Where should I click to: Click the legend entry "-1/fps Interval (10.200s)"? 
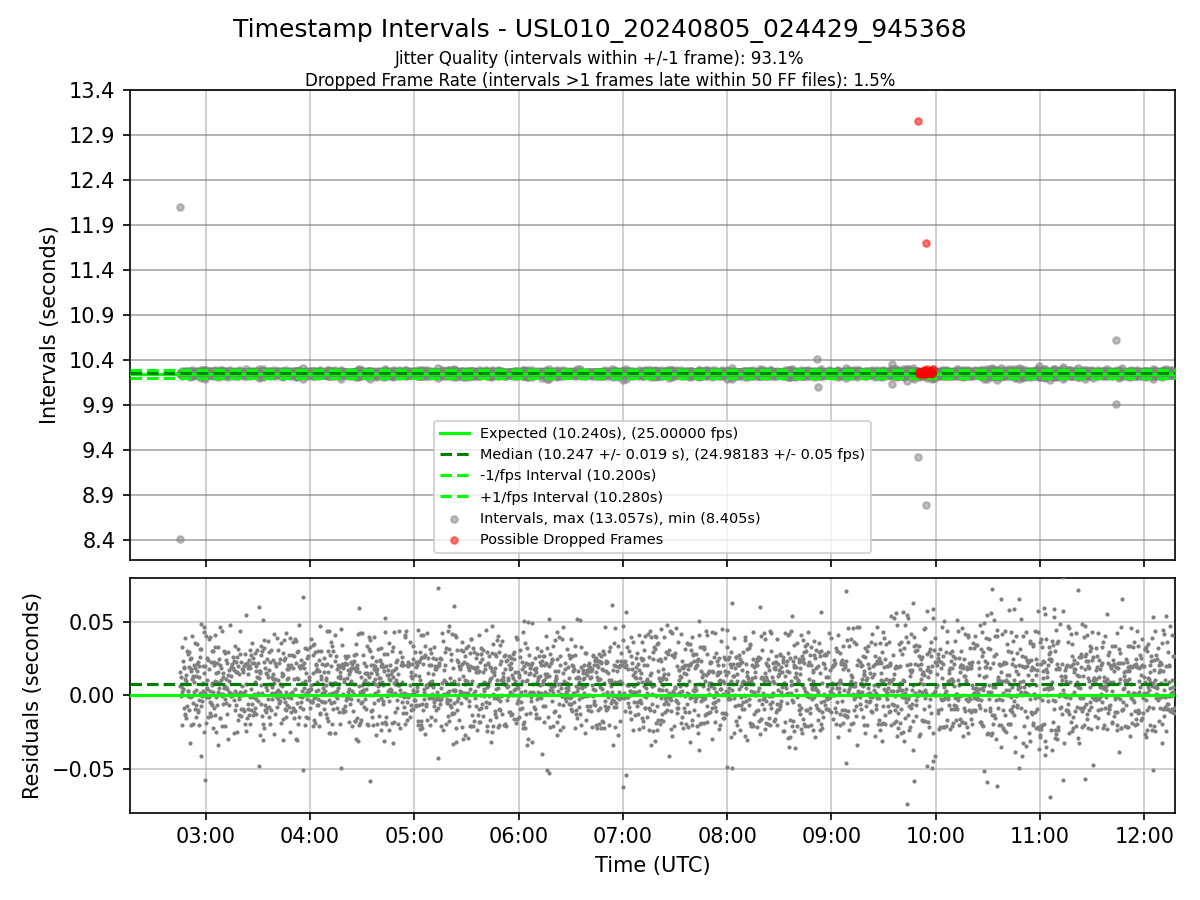568,475
